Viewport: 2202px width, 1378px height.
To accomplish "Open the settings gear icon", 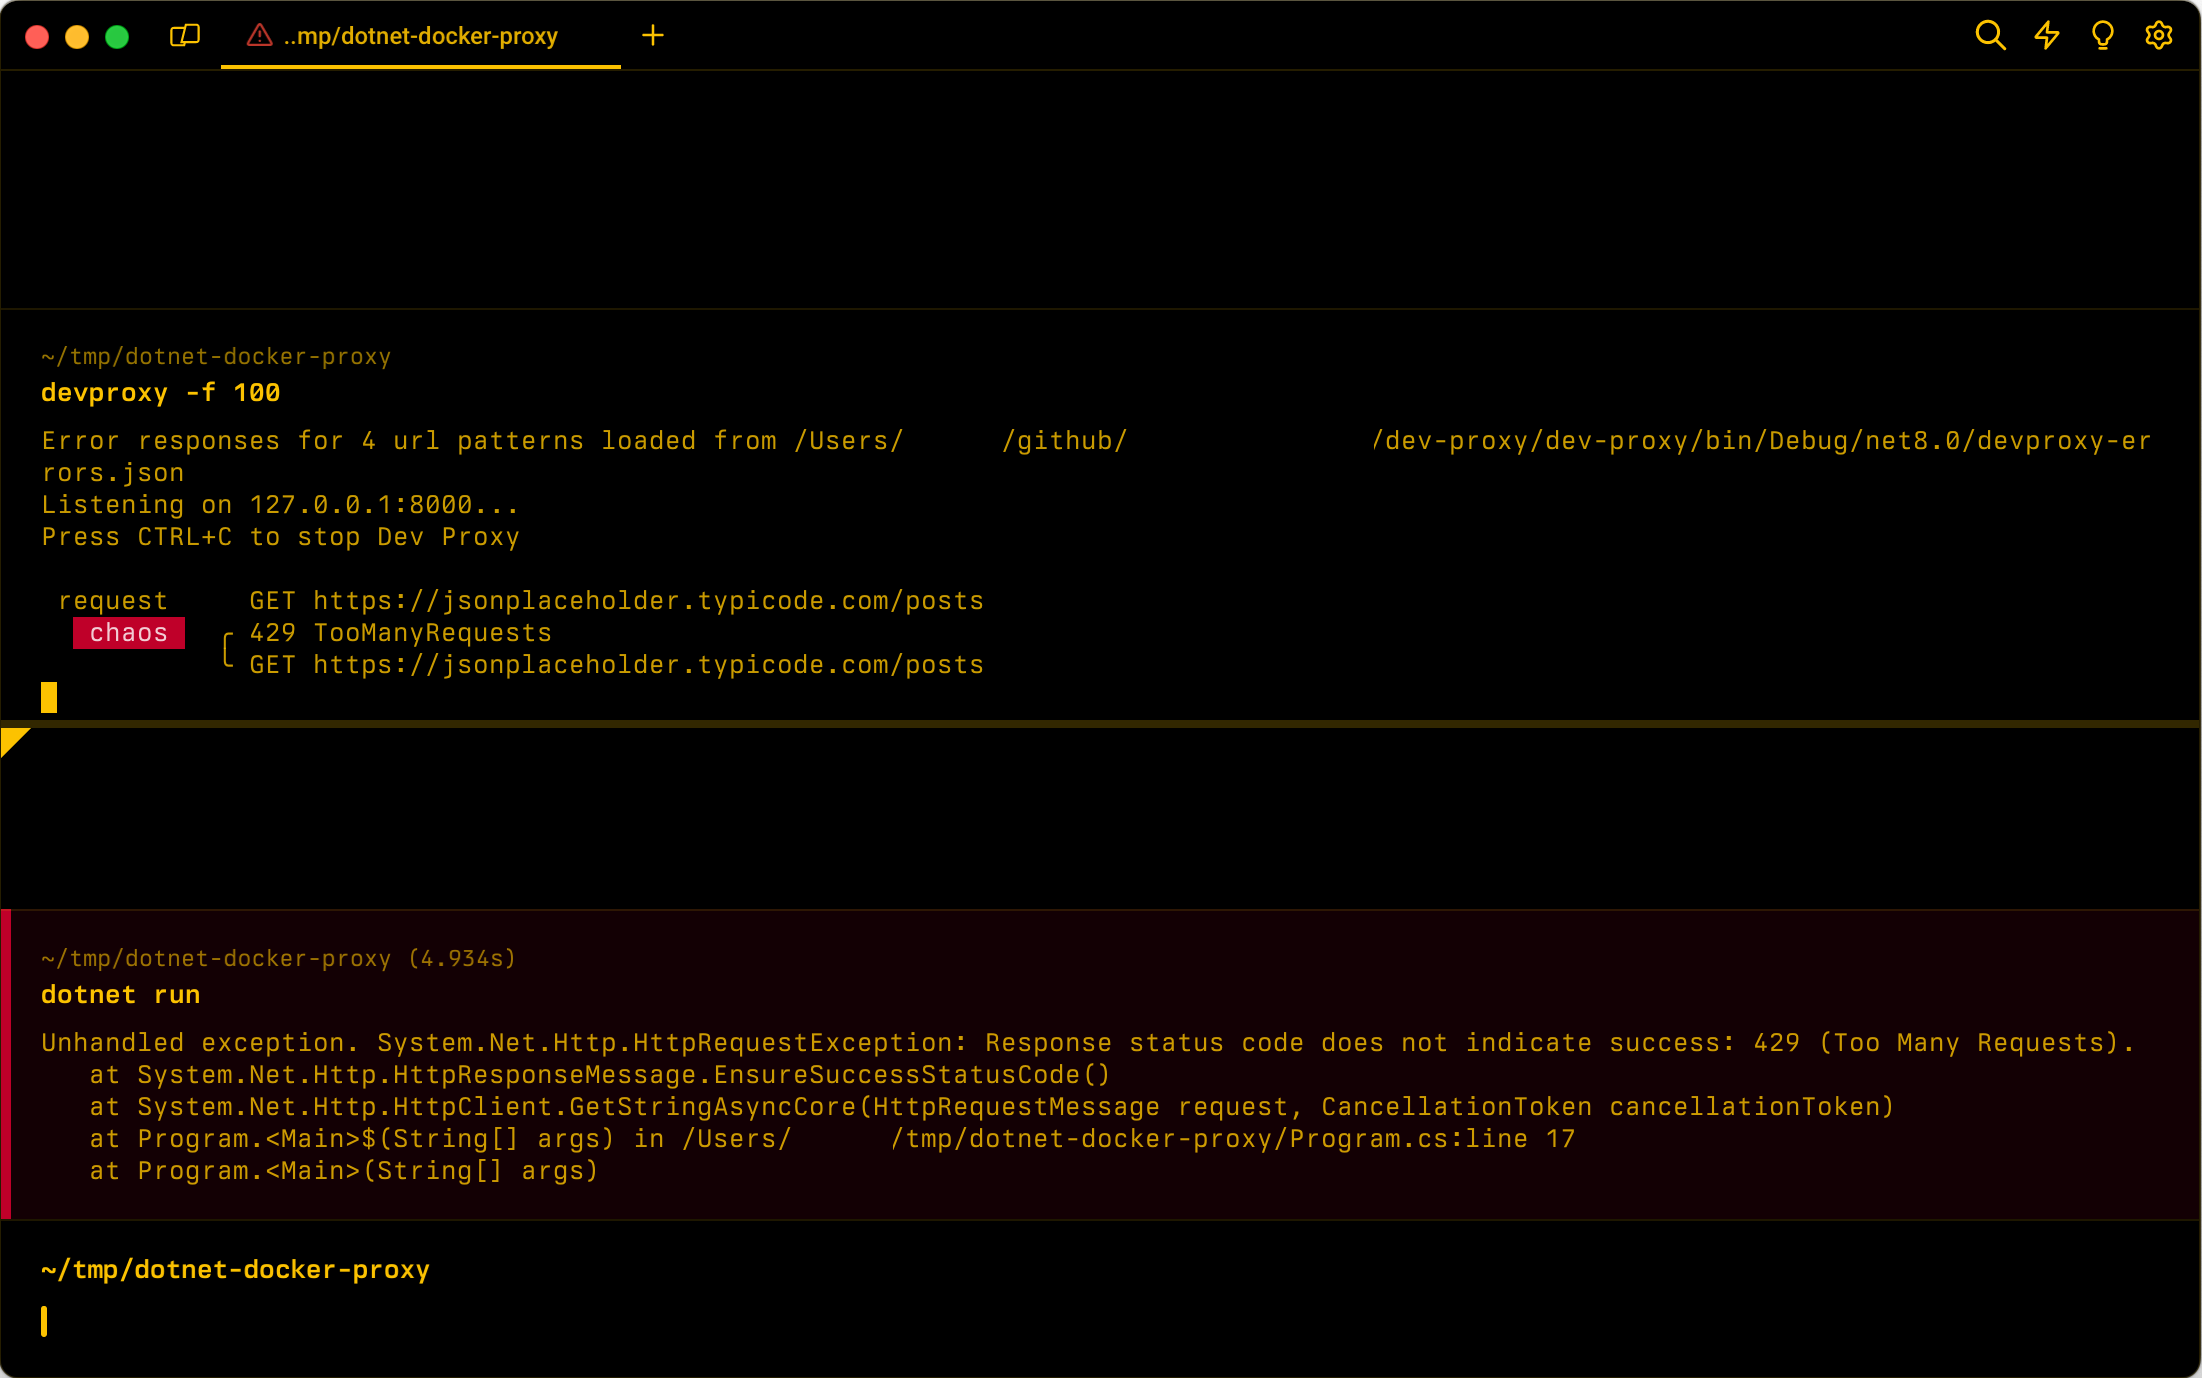I will 2159,36.
